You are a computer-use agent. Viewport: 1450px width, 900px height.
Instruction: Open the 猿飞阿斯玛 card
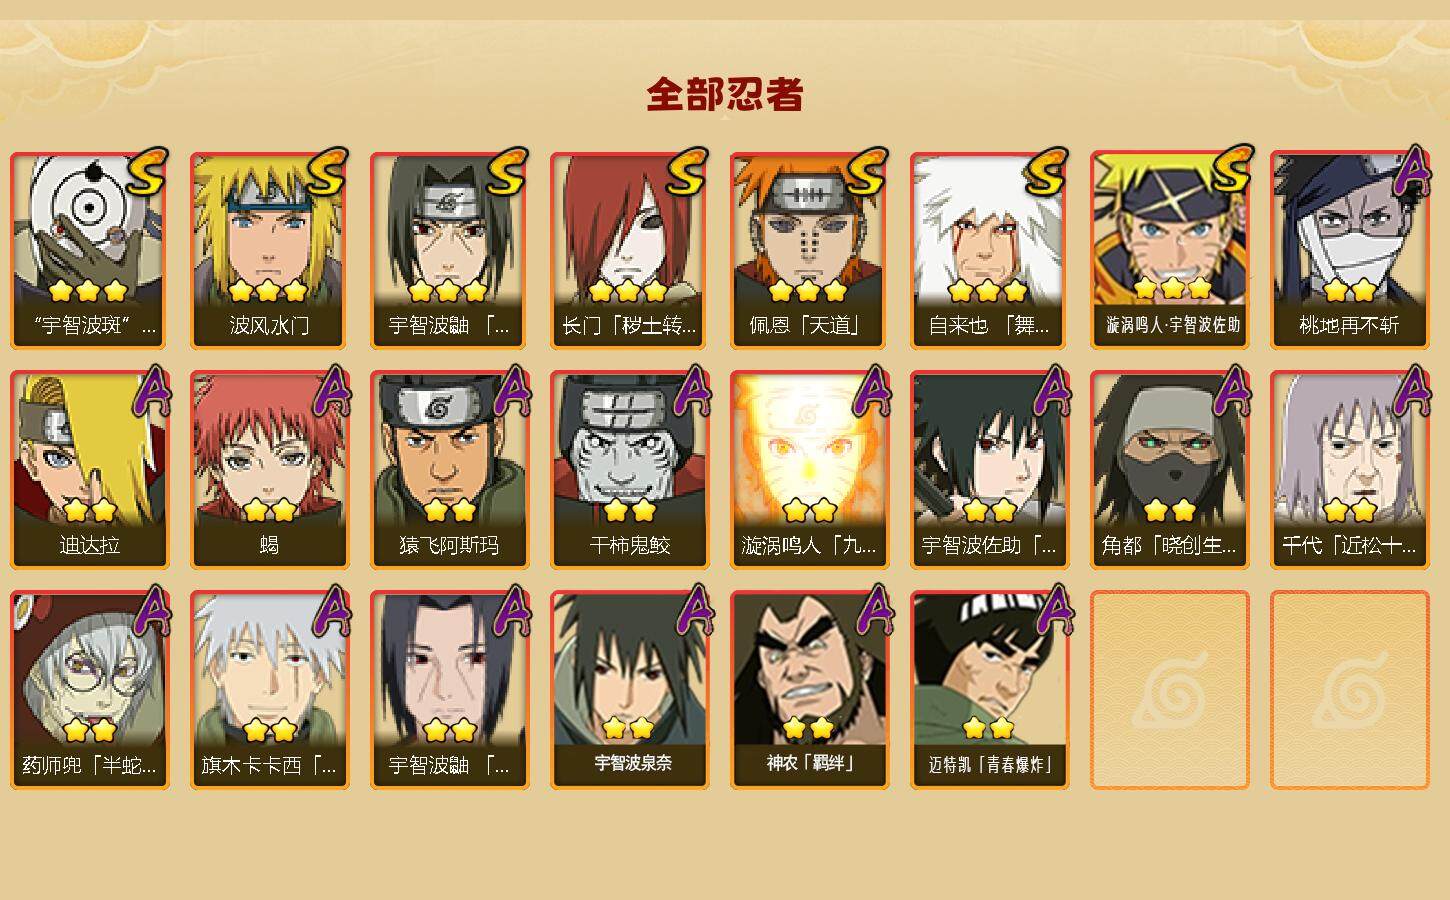tap(450, 470)
